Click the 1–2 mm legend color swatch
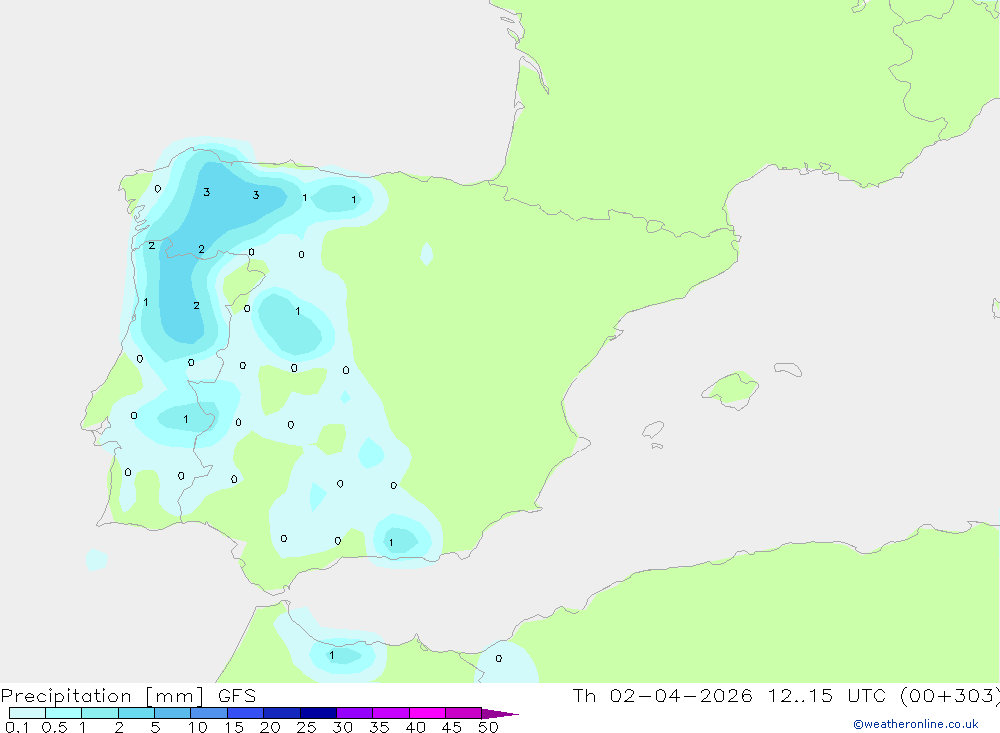Image resolution: width=1000 pixels, height=733 pixels. coord(99,713)
